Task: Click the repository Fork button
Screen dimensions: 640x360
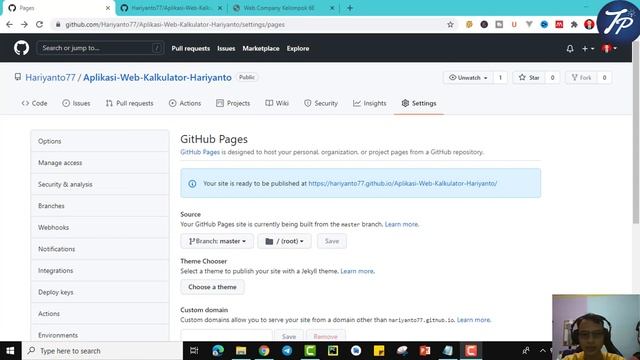Action: tap(581, 78)
